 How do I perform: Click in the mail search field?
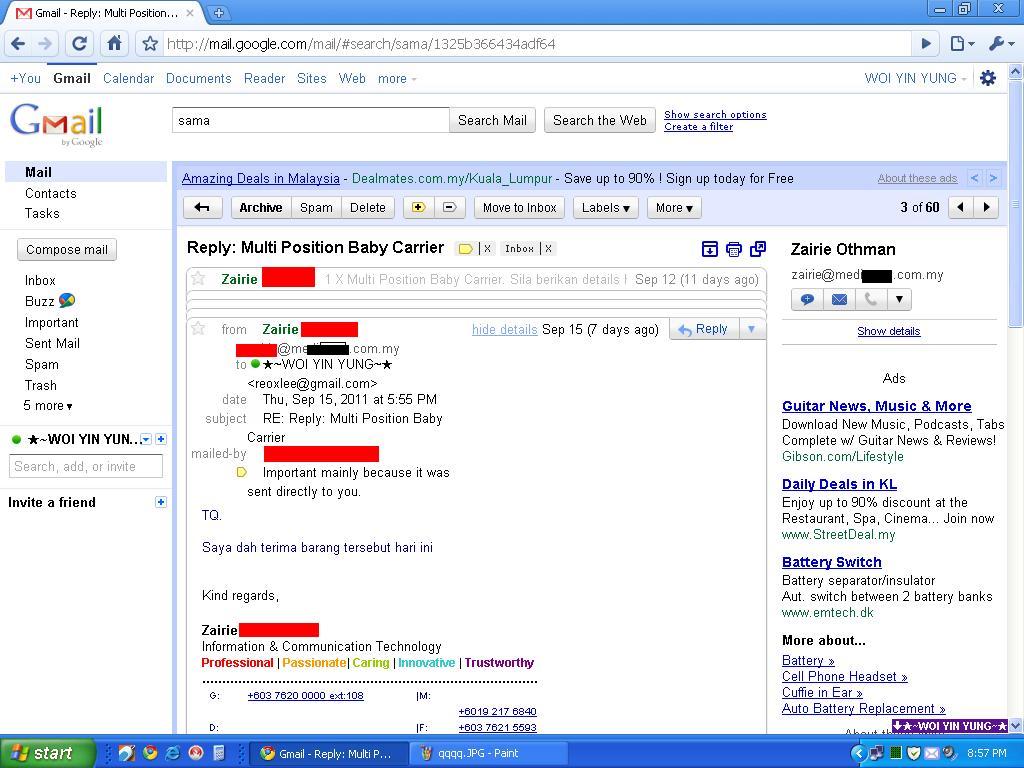pyautogui.click(x=311, y=120)
